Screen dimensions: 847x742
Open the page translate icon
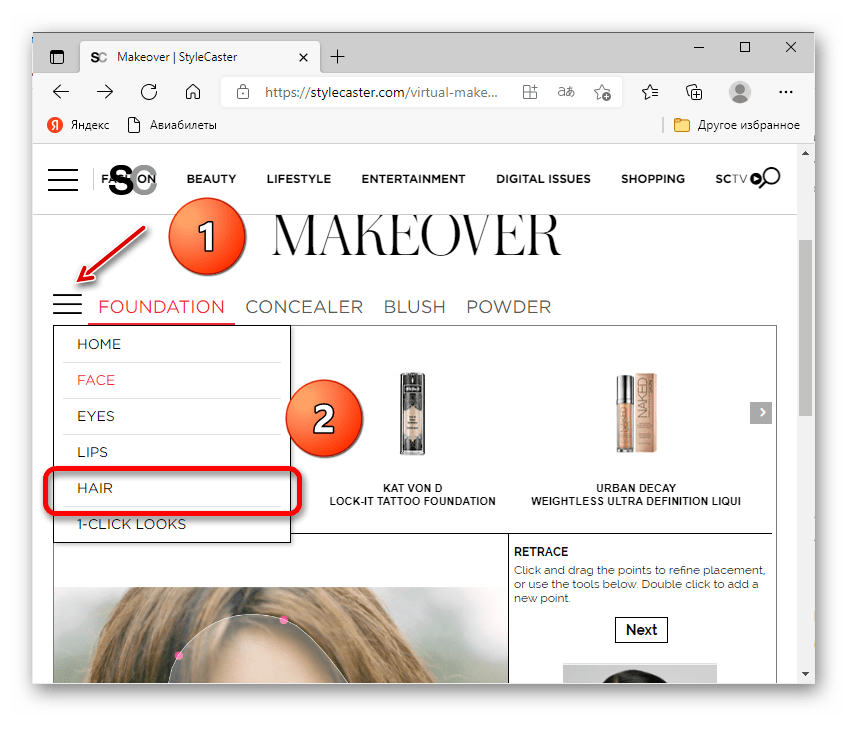click(x=566, y=92)
